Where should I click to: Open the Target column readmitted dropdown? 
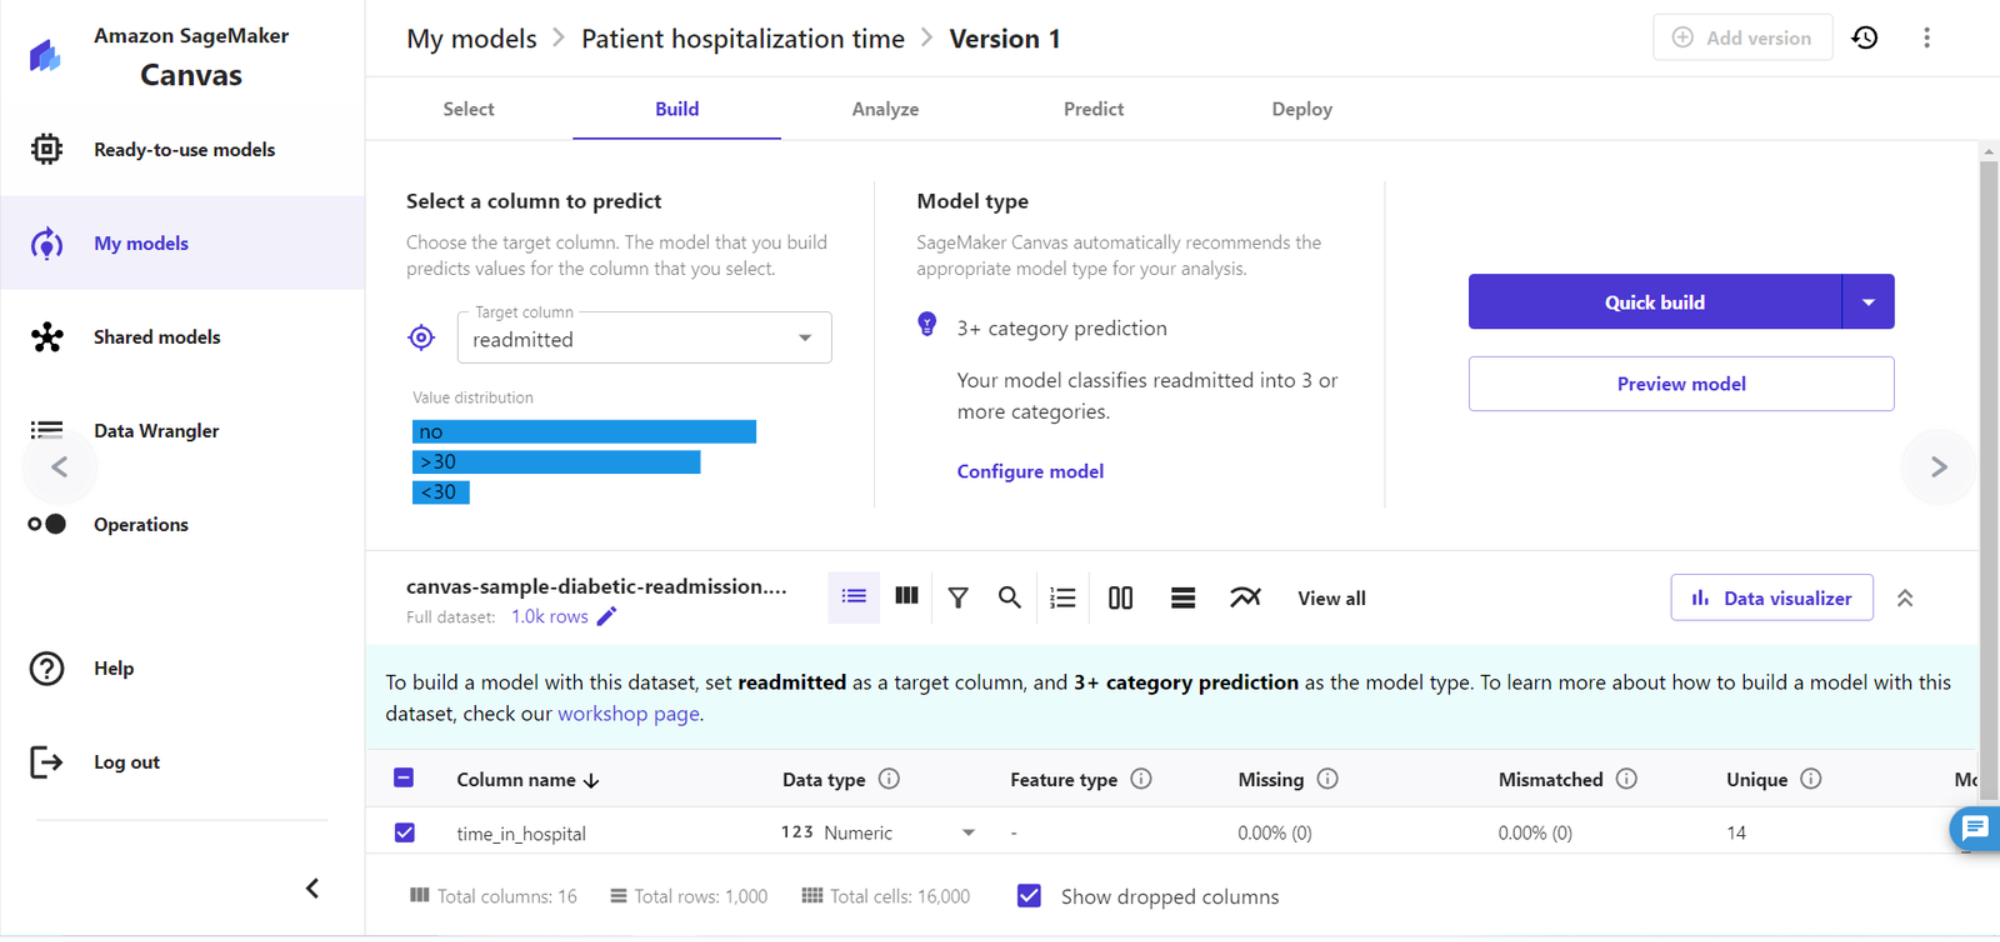645,338
